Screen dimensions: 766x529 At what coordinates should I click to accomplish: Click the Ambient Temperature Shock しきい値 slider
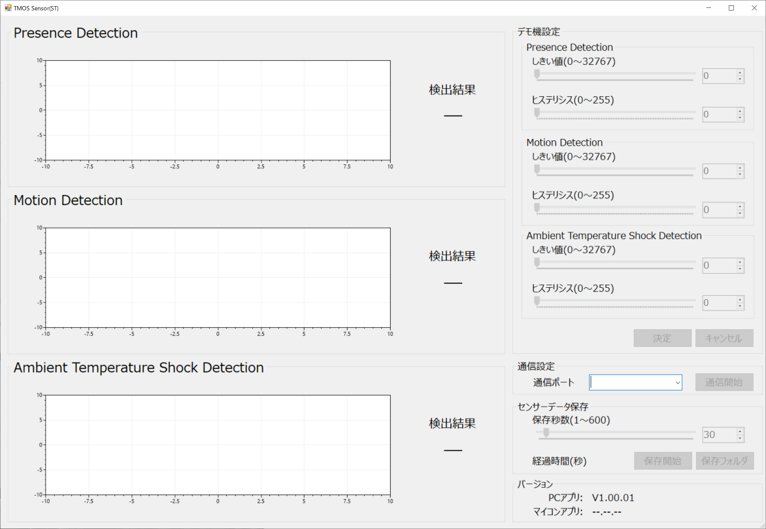[x=537, y=264]
